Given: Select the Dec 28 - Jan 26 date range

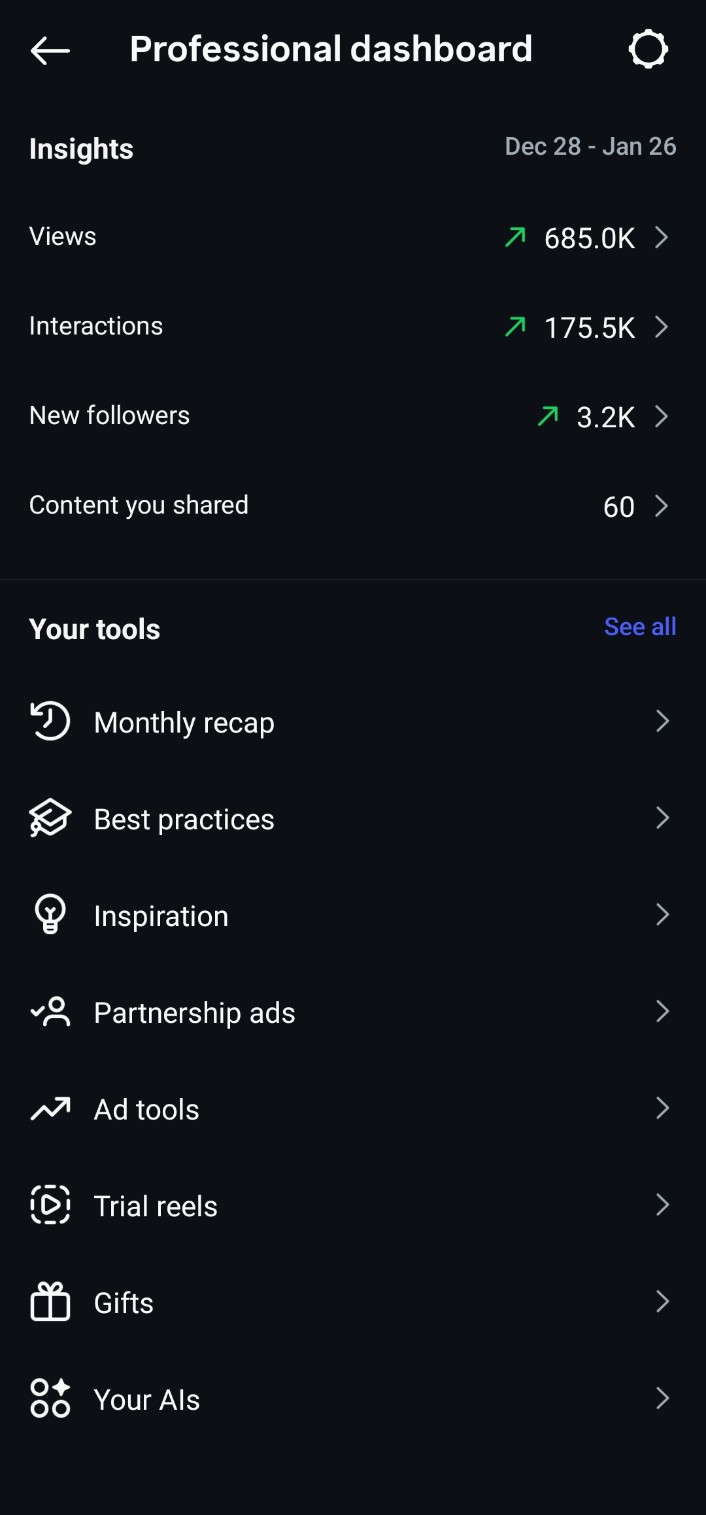Looking at the screenshot, I should [590, 147].
